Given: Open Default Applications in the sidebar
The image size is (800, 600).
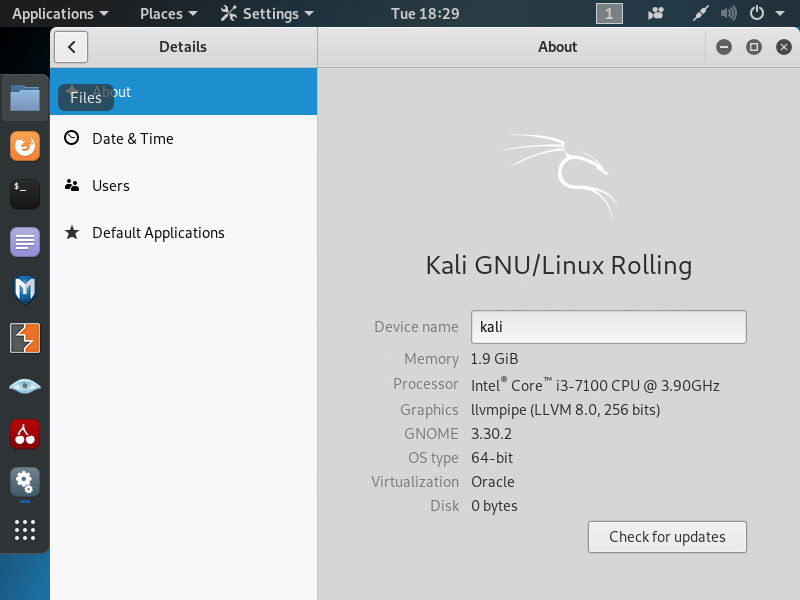Looking at the screenshot, I should click(x=184, y=233).
